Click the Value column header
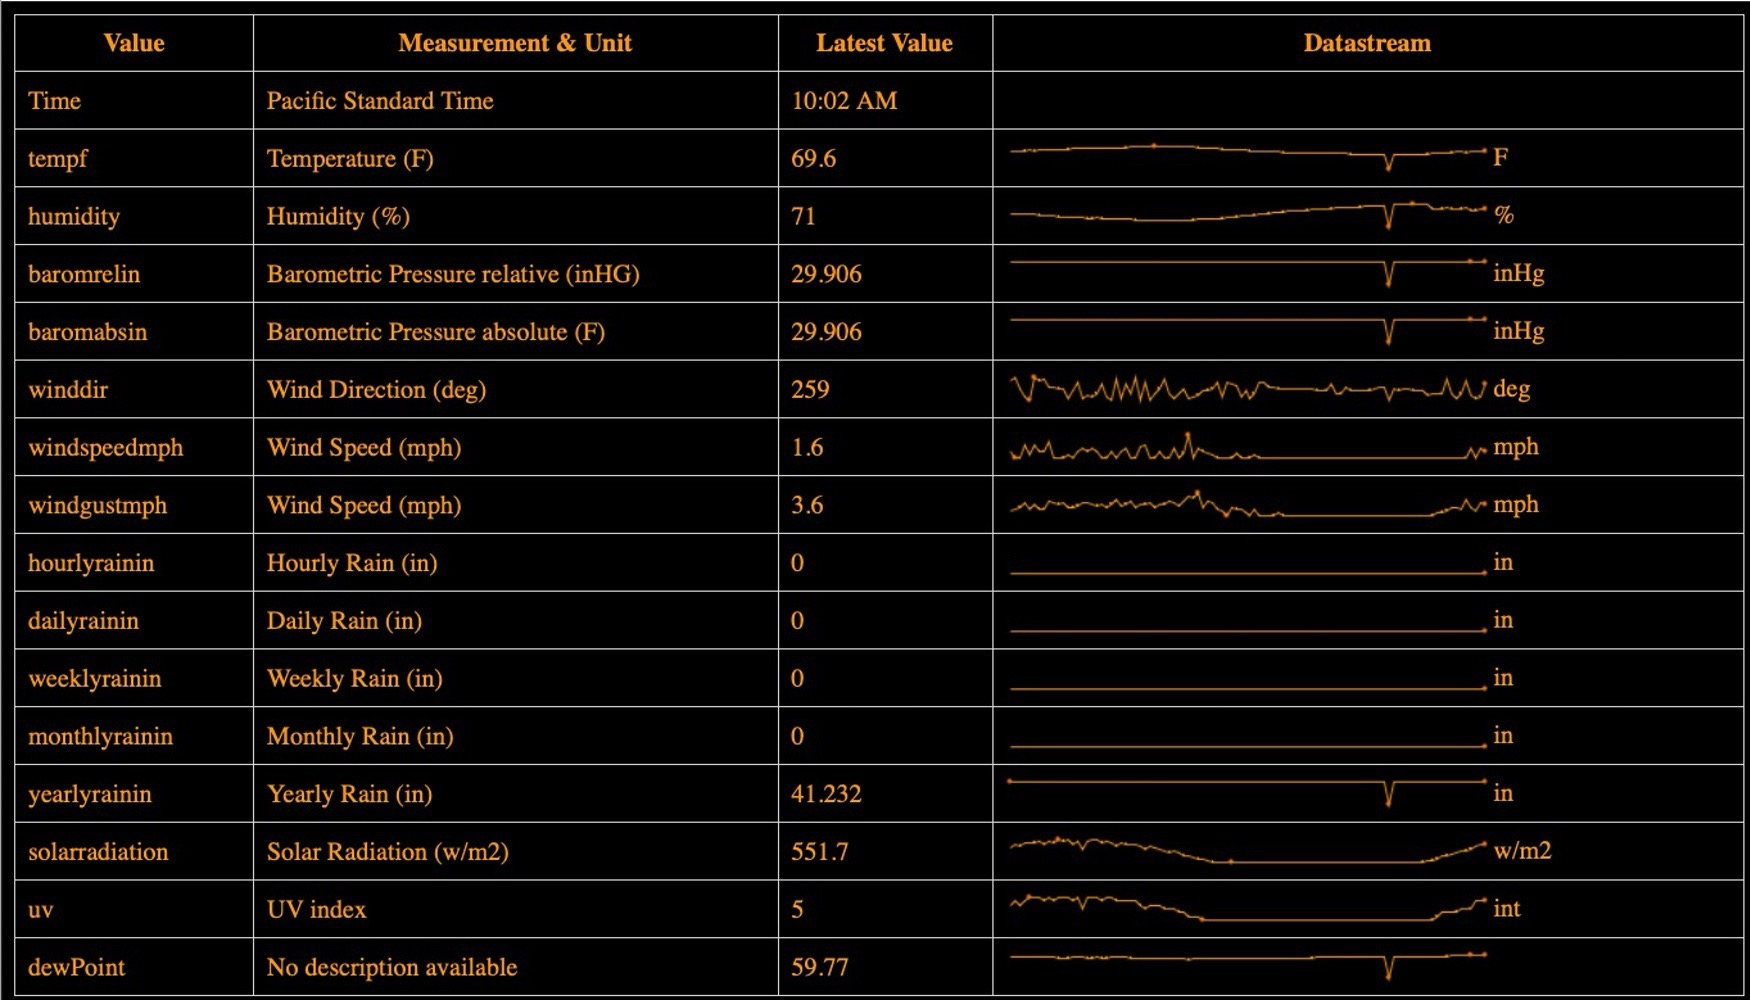Image resolution: width=1750 pixels, height=1000 pixels. tap(134, 43)
